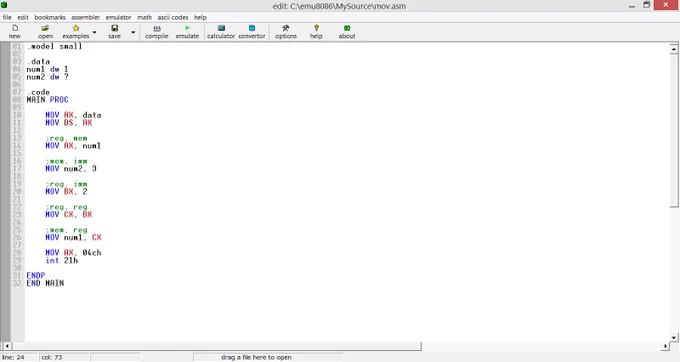Run the emulate play icon

(187, 32)
